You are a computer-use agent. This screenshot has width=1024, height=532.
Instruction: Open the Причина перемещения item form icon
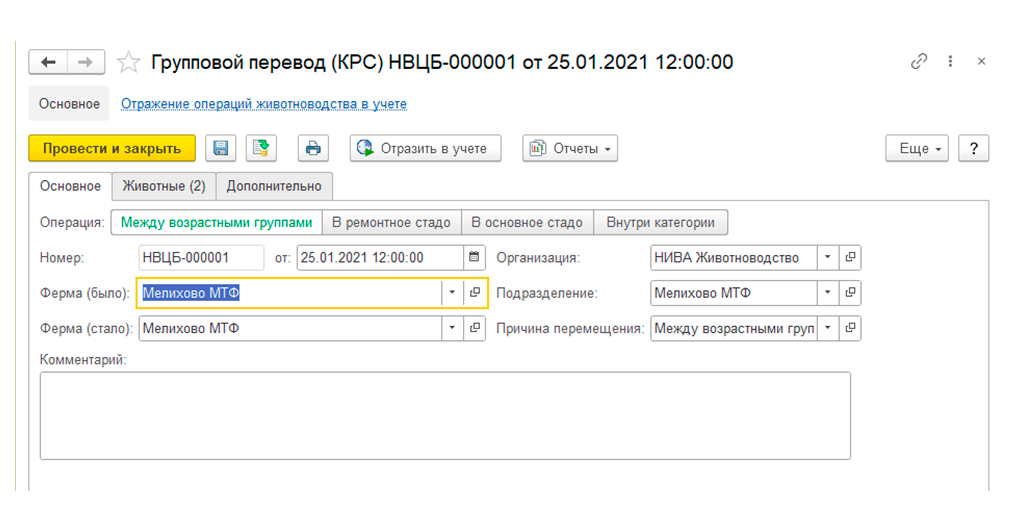(x=850, y=328)
